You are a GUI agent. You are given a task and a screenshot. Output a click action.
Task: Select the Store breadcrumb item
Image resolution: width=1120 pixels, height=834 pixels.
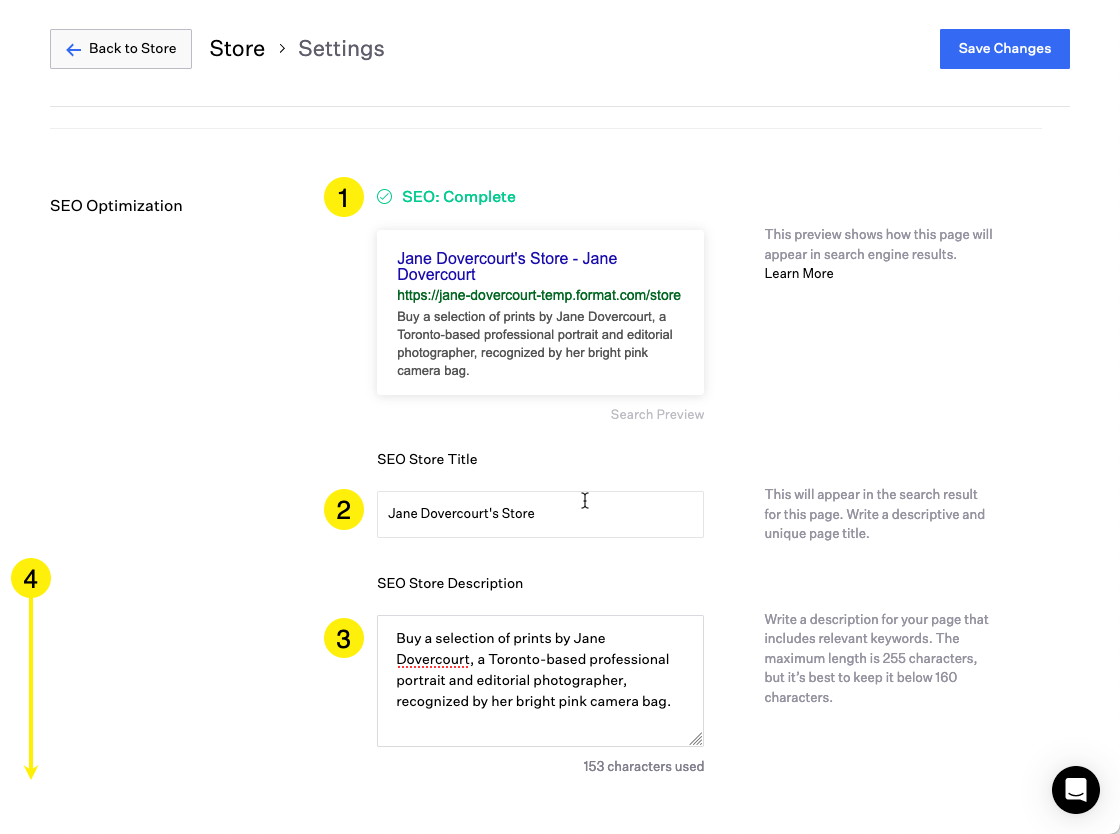point(237,48)
